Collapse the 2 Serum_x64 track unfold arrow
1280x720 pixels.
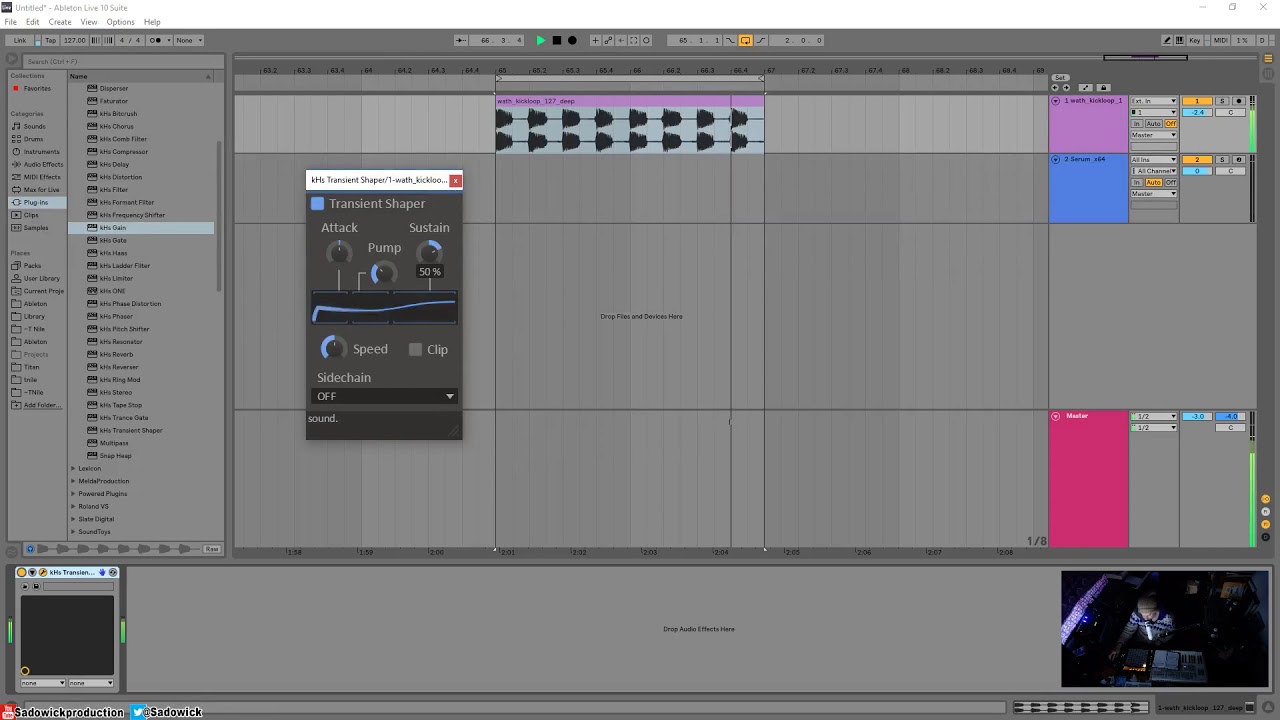pyautogui.click(x=1055, y=160)
